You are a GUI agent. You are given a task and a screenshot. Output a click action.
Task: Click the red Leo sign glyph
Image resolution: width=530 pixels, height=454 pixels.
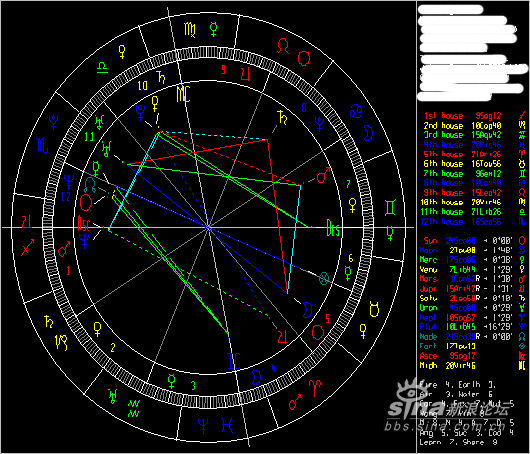click(283, 46)
